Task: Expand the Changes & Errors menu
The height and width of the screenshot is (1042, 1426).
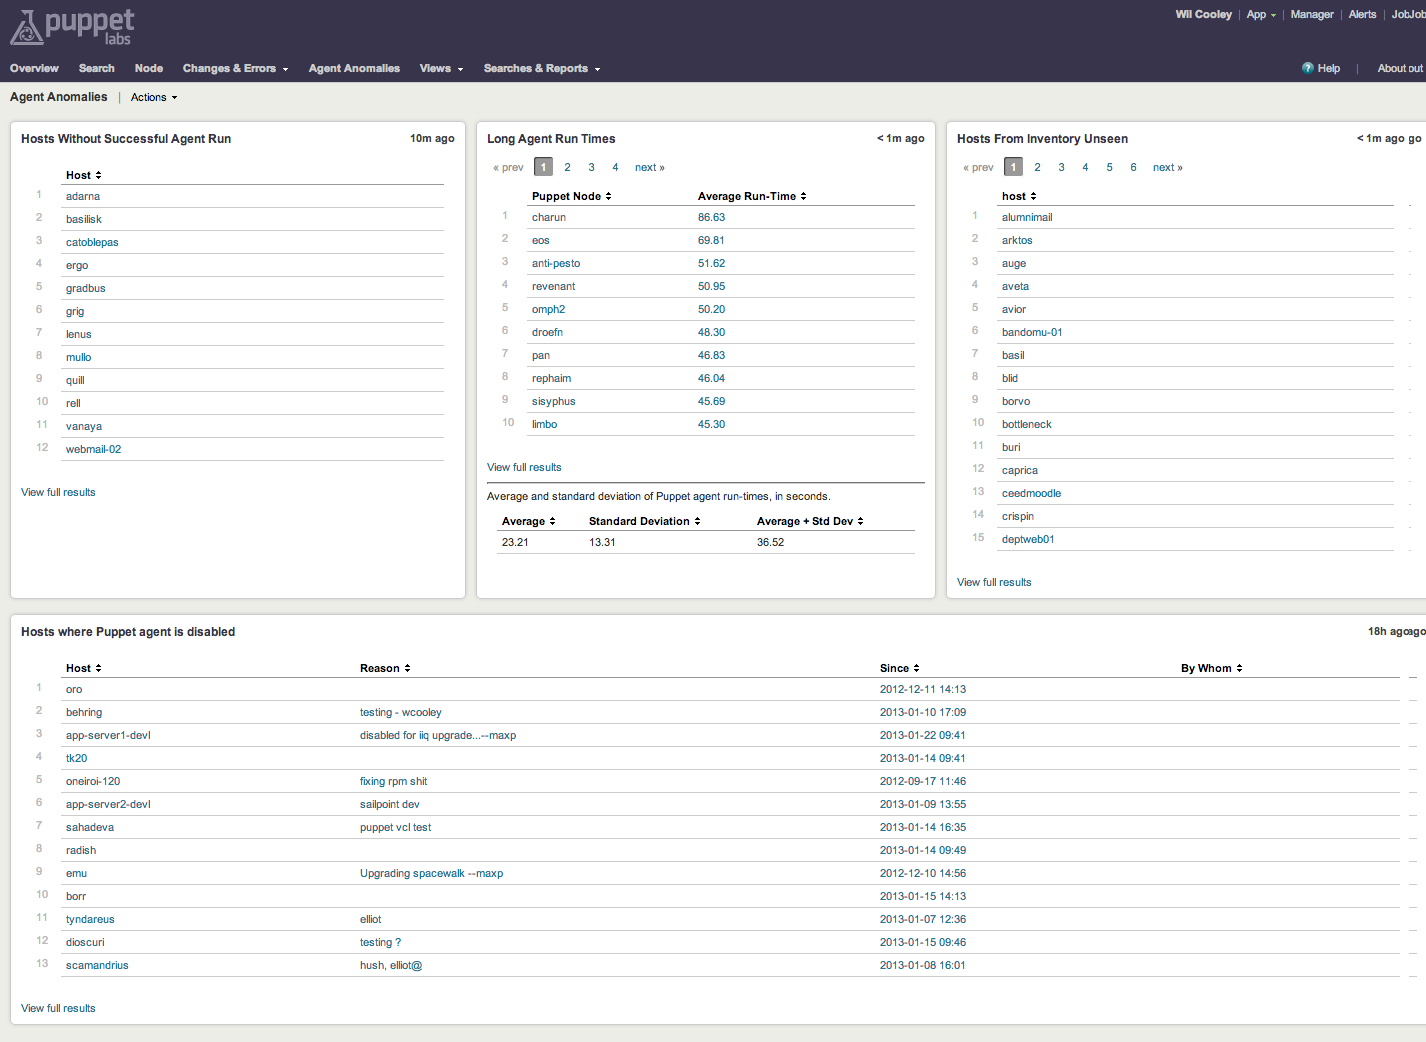Action: pos(235,68)
